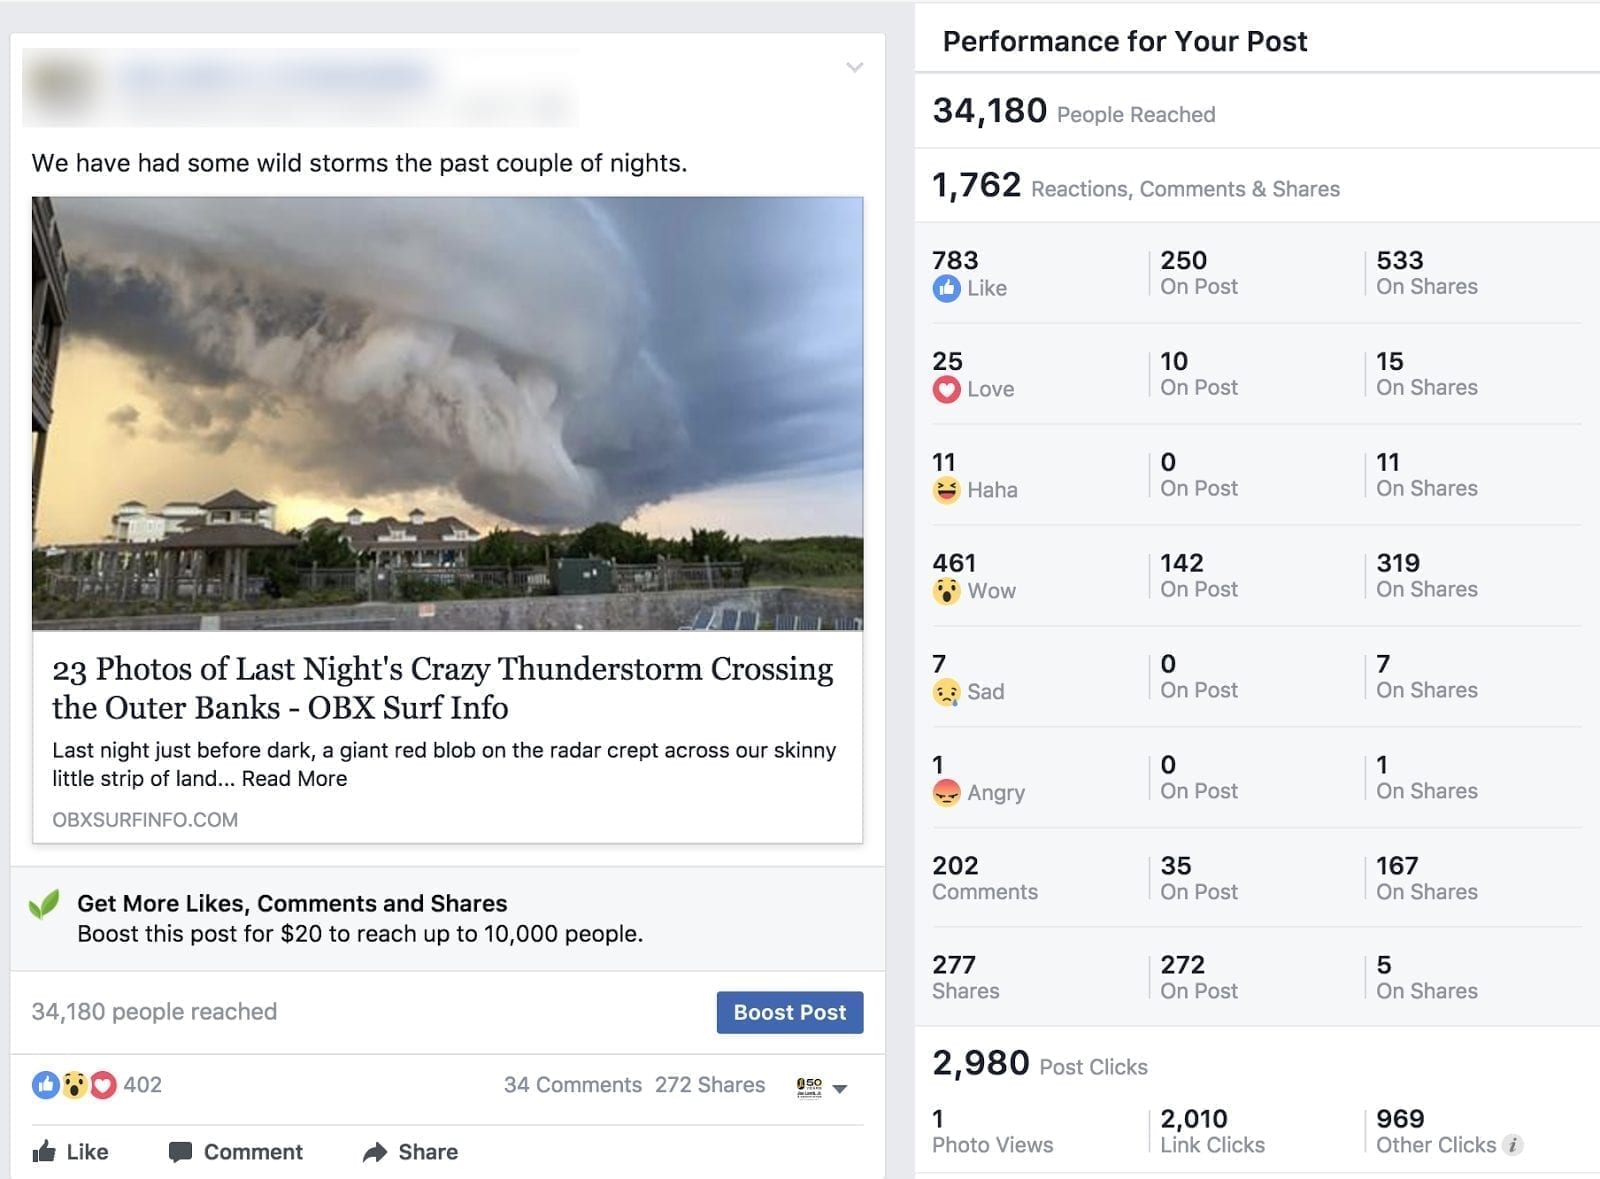Click the Boost Post button
Image resolution: width=1600 pixels, height=1179 pixels.
[x=789, y=1012]
